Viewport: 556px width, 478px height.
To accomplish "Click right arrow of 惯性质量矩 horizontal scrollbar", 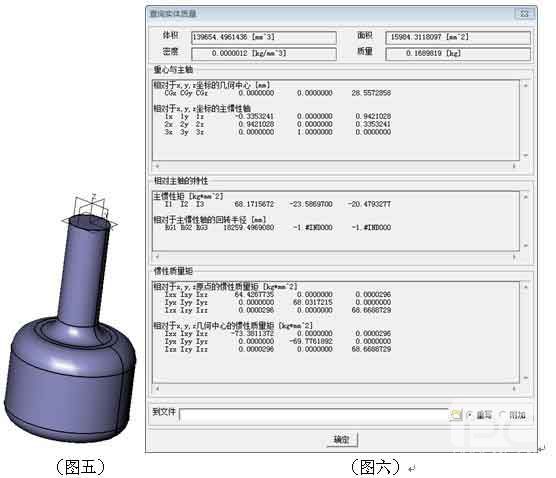I will [515, 389].
